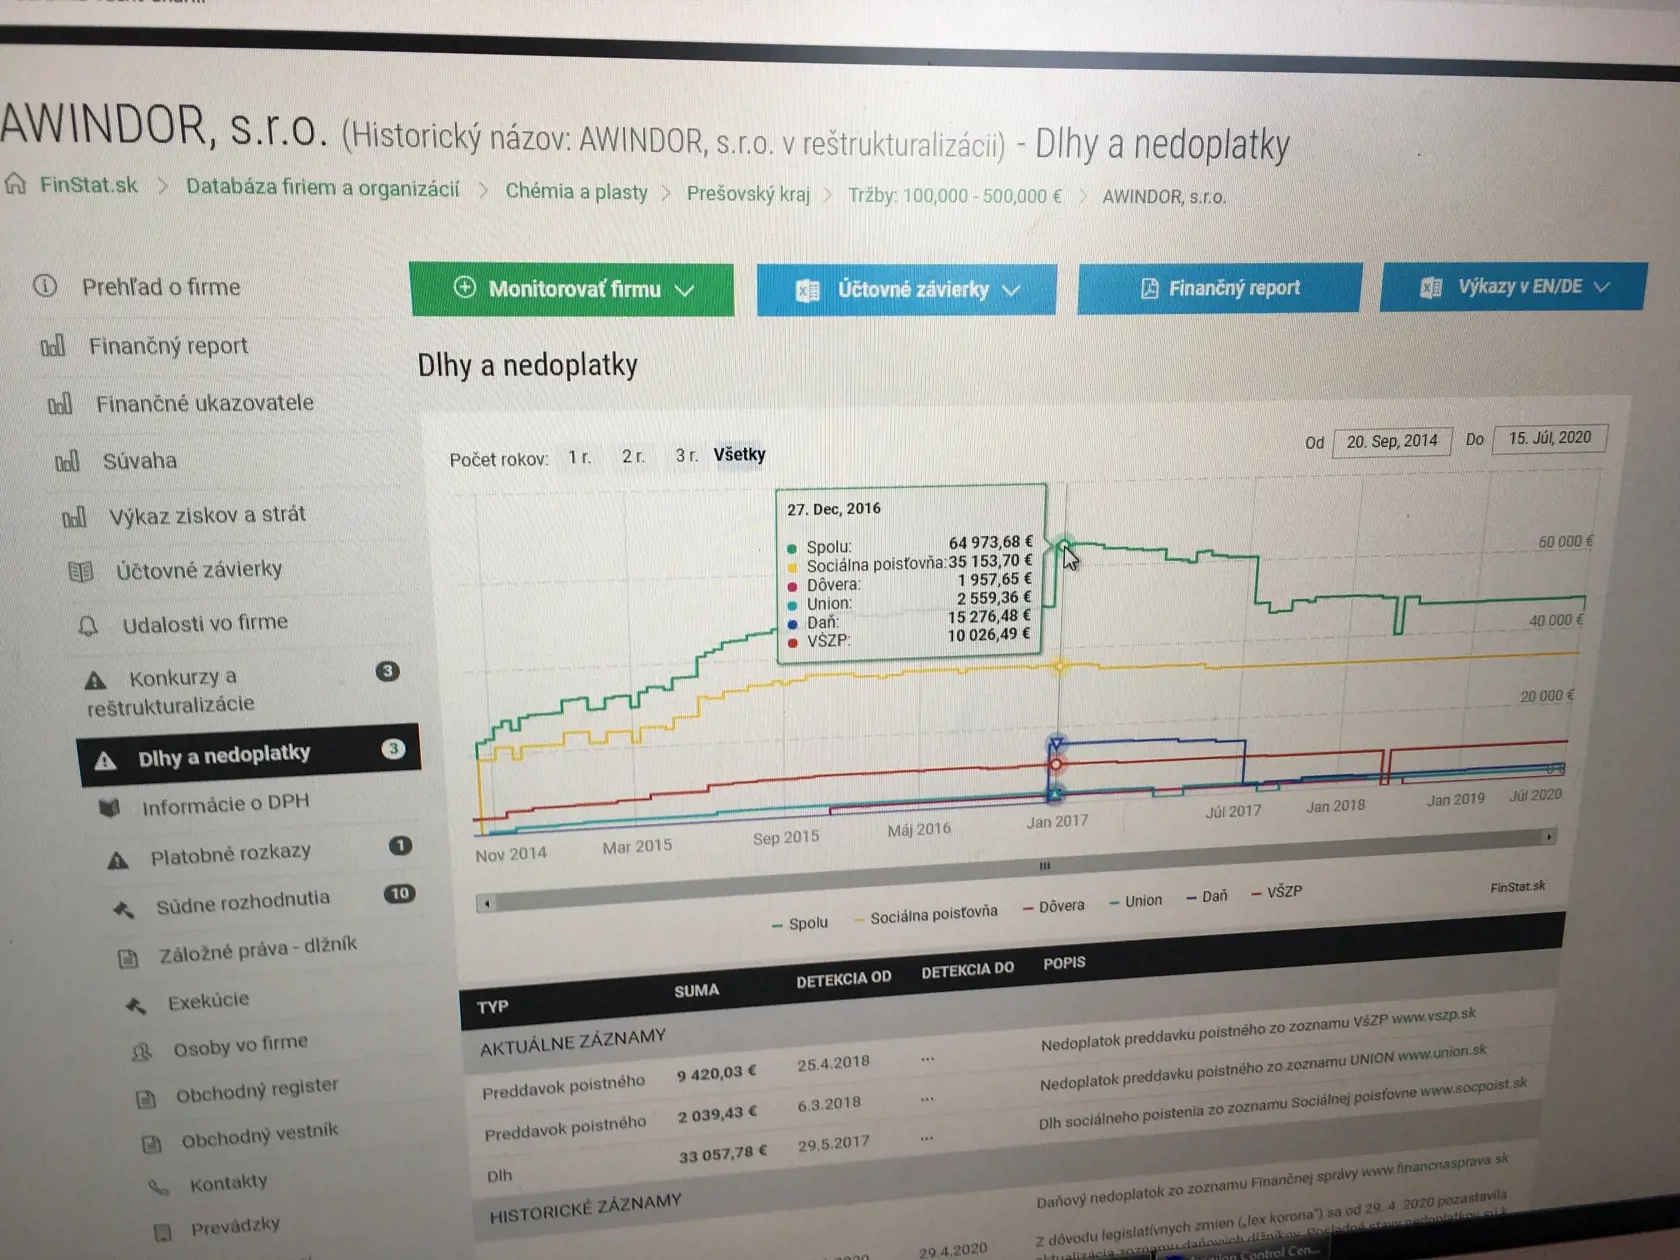
Task: Click icon beside Prevádzky
Action: 162,1232
